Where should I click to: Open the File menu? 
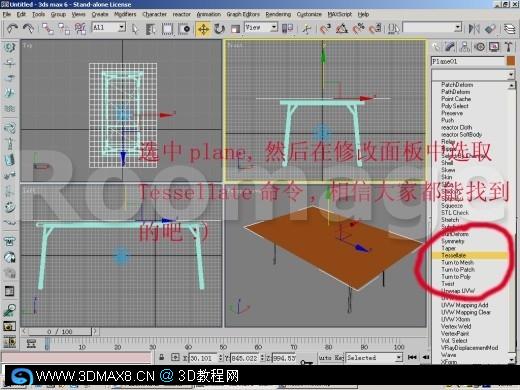click(7, 14)
